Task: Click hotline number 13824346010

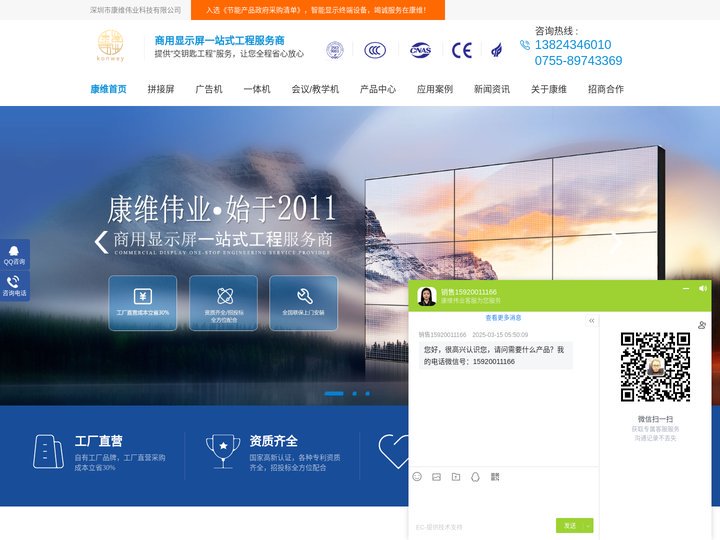Action: click(x=573, y=45)
